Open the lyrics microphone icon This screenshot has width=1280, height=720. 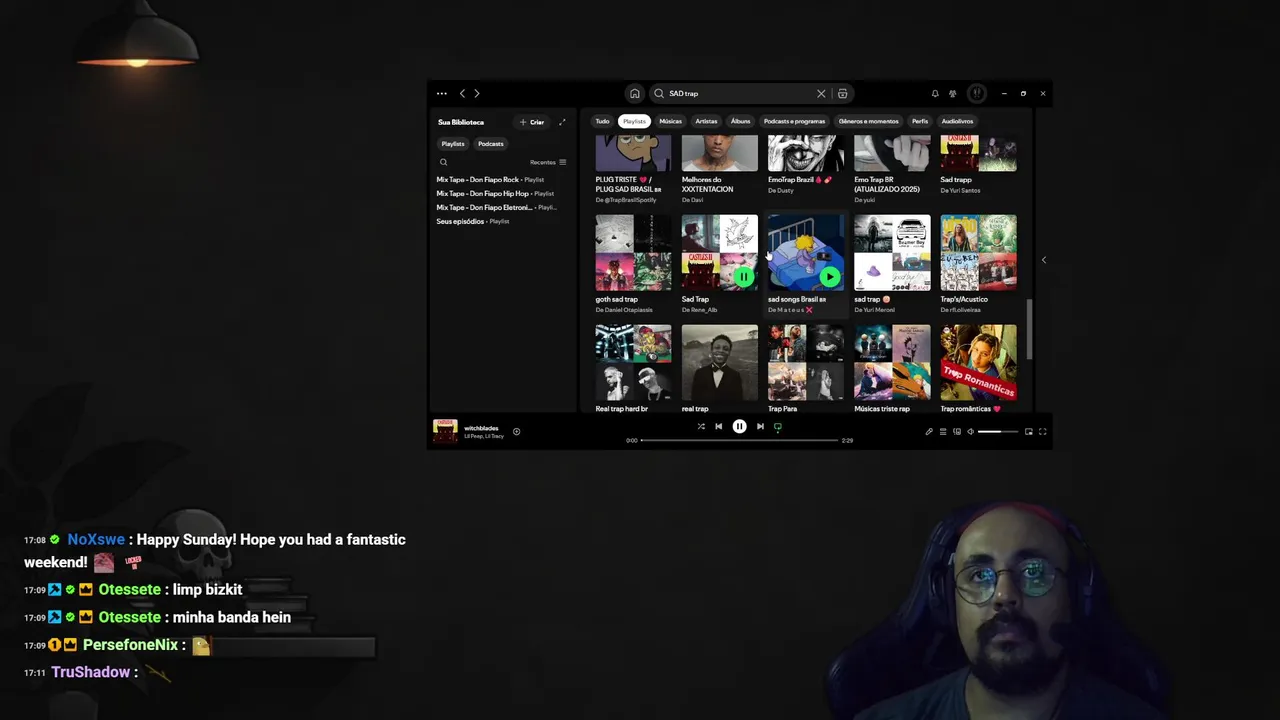coord(928,431)
